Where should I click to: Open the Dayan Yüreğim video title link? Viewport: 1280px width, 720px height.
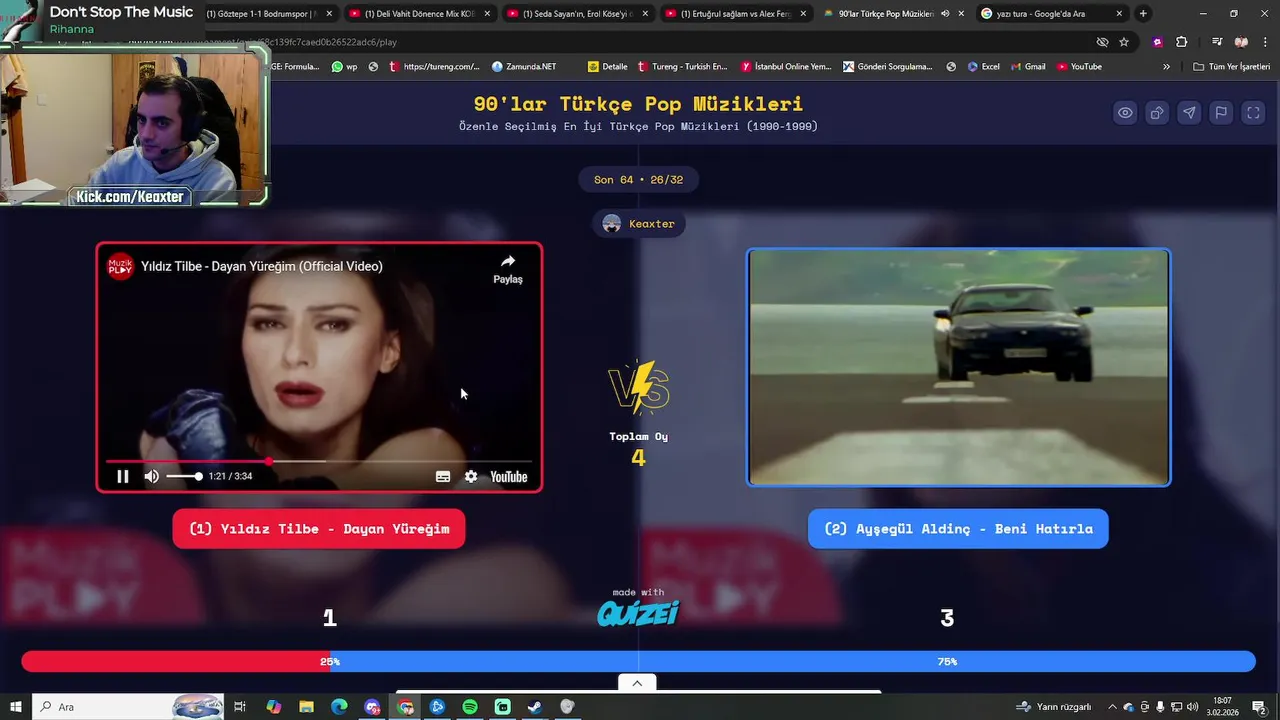point(262,266)
